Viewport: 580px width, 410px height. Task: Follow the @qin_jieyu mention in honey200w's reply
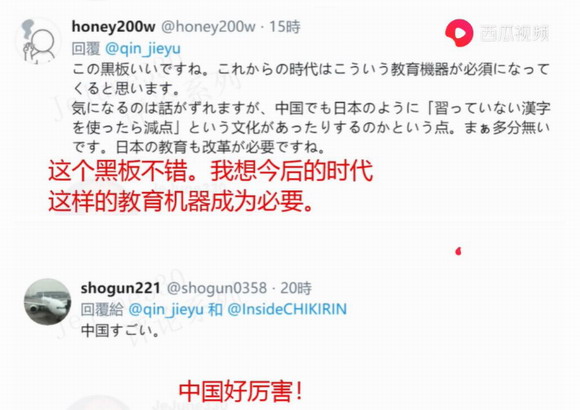143,48
